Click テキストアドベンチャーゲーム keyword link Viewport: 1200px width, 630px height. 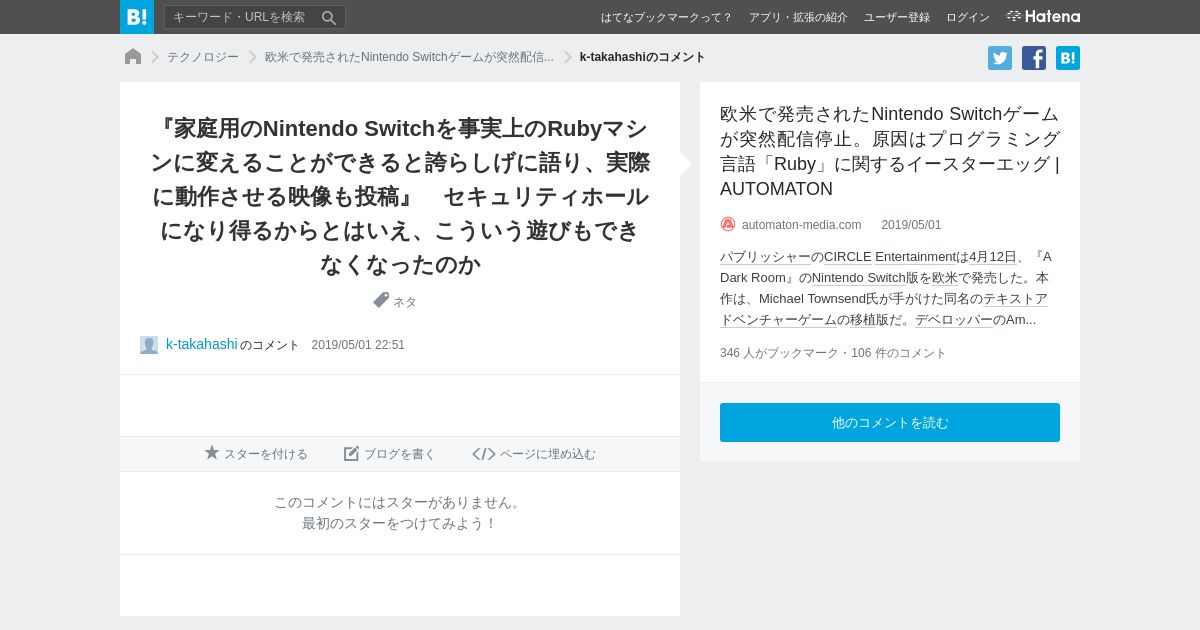pos(884,309)
